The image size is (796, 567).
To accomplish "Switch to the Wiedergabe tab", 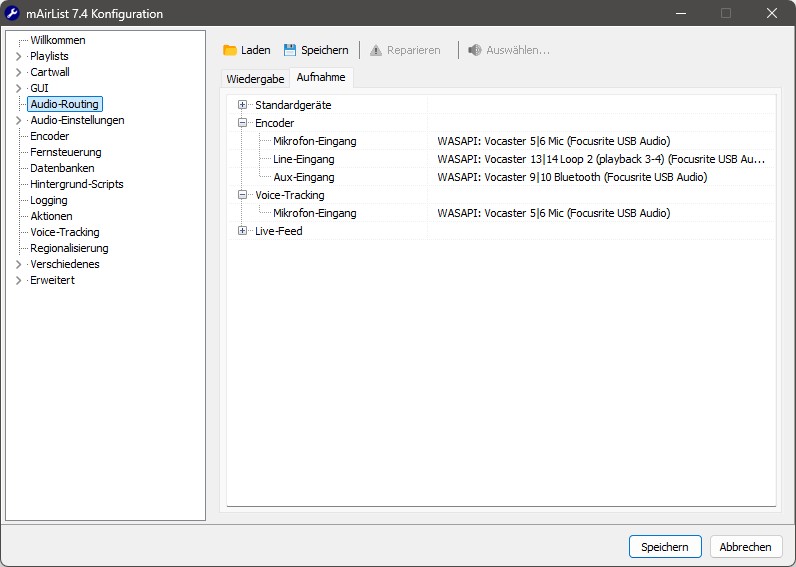I will [255, 79].
